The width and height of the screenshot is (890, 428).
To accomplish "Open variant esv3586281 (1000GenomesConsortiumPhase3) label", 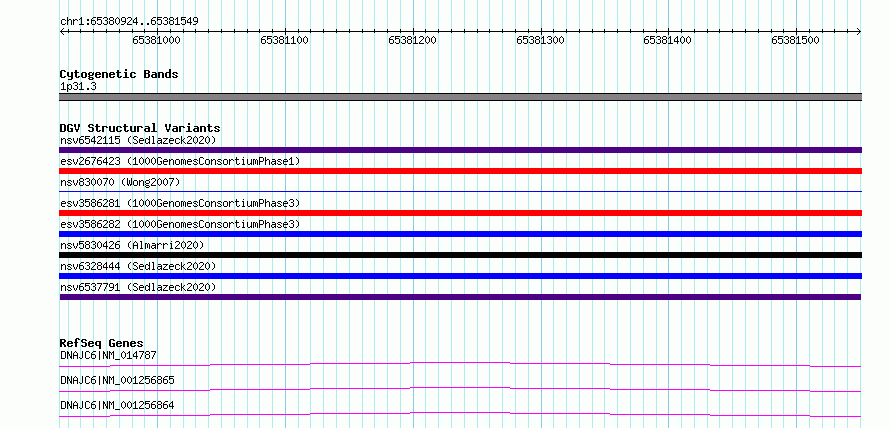I will (180, 203).
